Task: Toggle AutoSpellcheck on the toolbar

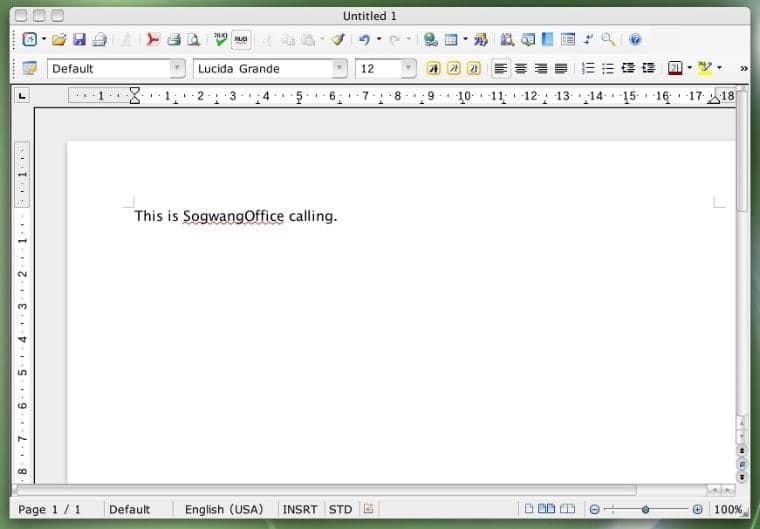Action: coord(241,40)
